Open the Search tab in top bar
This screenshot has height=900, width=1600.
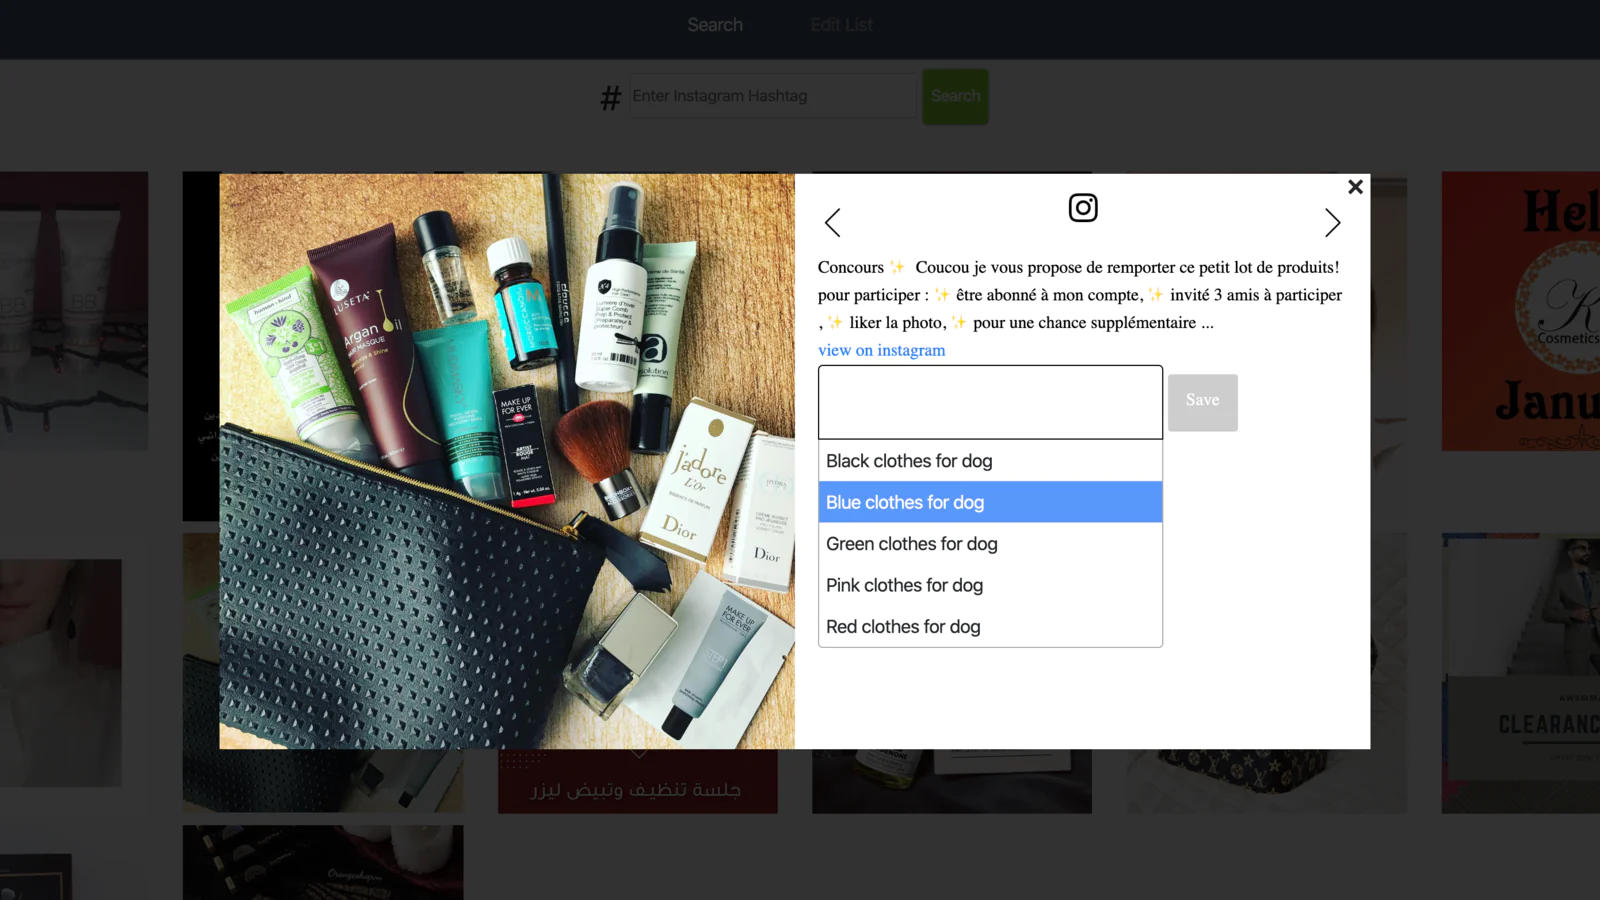[x=715, y=25]
